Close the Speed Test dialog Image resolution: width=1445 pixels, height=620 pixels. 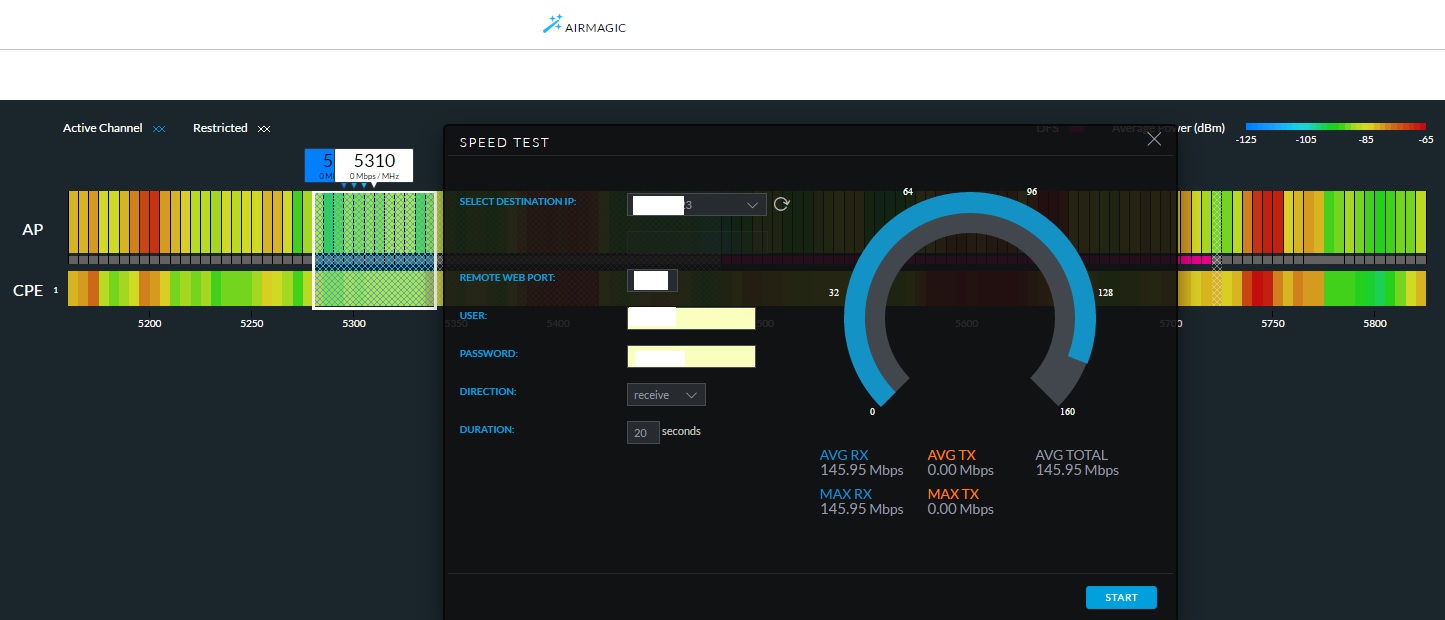1154,140
